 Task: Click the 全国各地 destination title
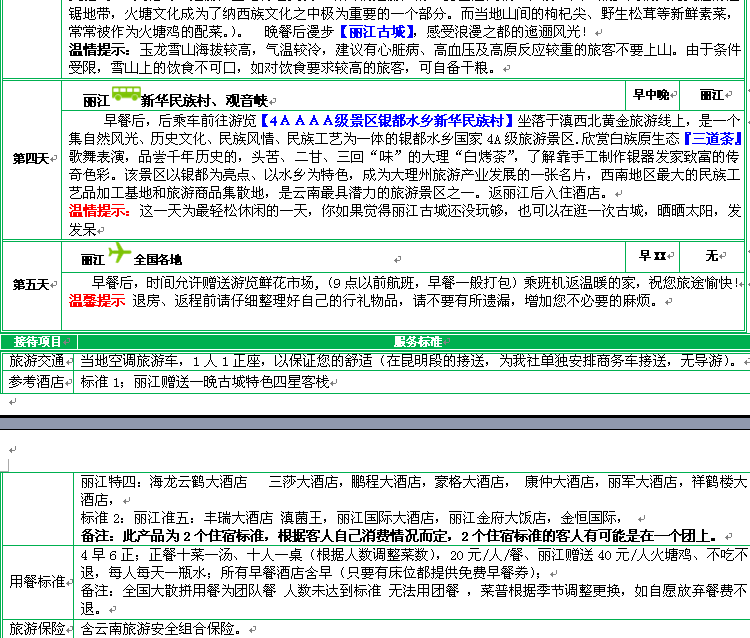[158, 259]
